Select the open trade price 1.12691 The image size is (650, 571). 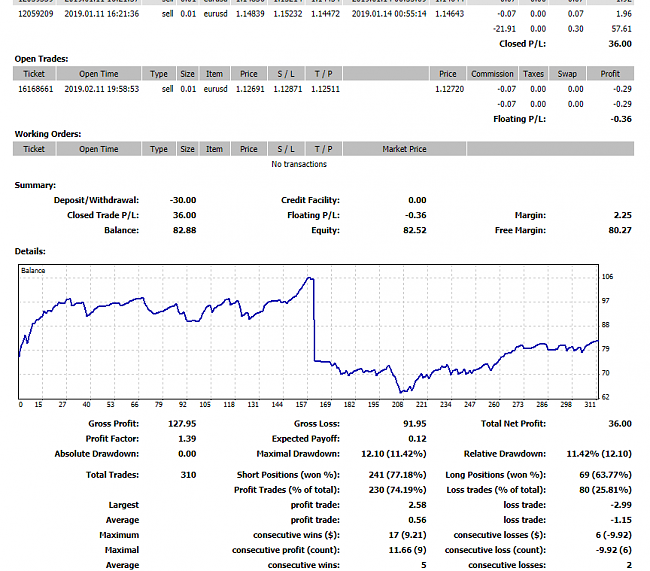click(x=250, y=89)
